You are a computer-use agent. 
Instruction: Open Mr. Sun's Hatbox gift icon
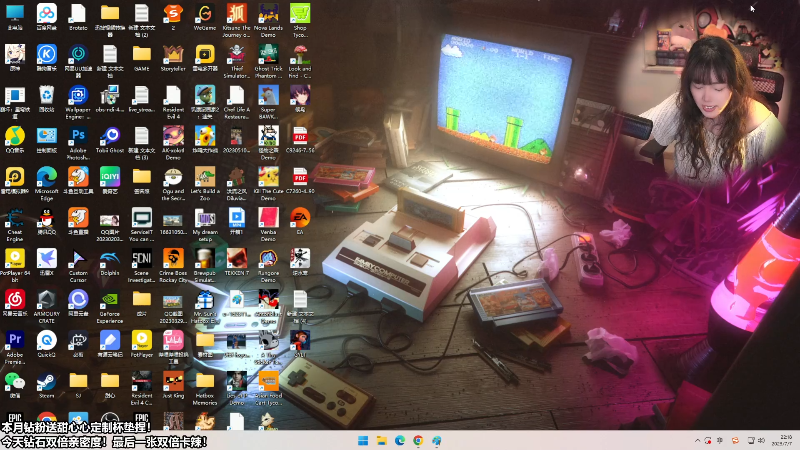click(x=205, y=306)
